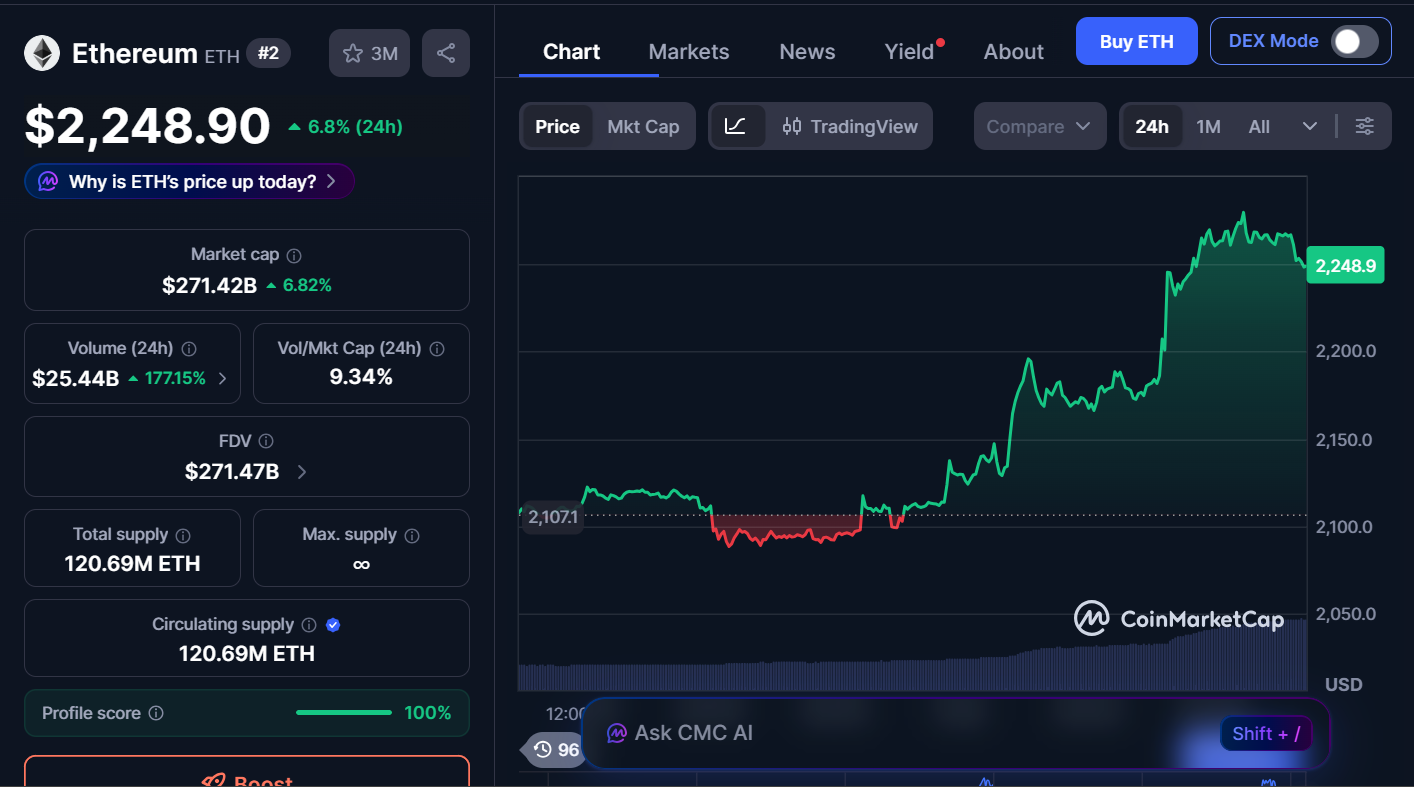This screenshot has height=787, width=1414.
Task: Add Ethereum to watchlist via the star icon
Action: tap(355, 52)
